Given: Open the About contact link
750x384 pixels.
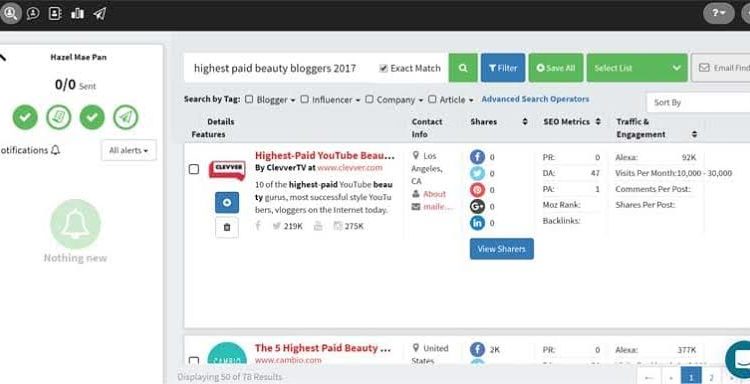Looking at the screenshot, I should point(434,194).
